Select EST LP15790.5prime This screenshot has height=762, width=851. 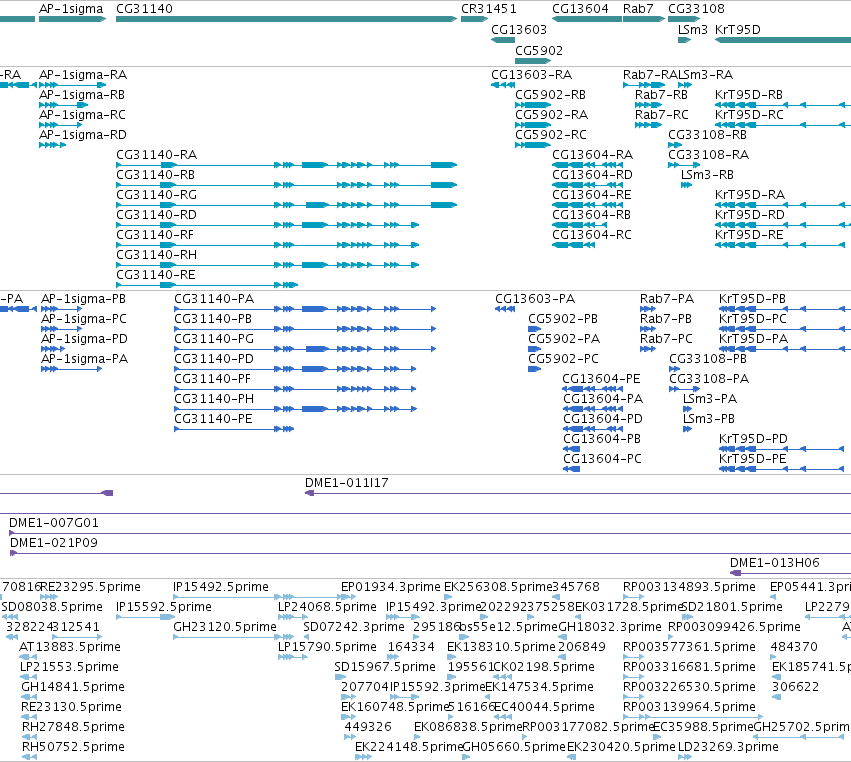point(293,657)
